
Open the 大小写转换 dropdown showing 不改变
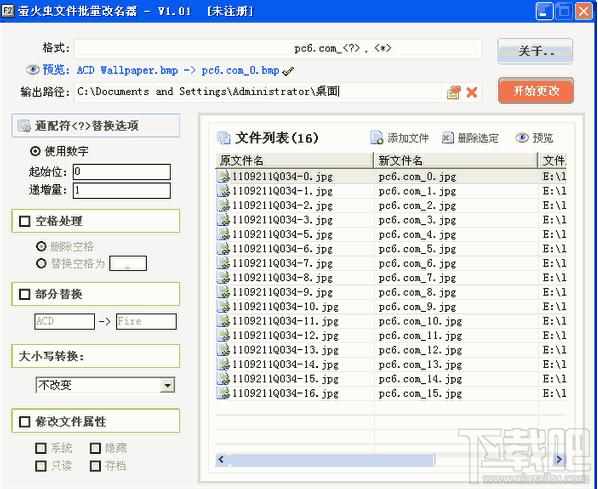pos(105,385)
